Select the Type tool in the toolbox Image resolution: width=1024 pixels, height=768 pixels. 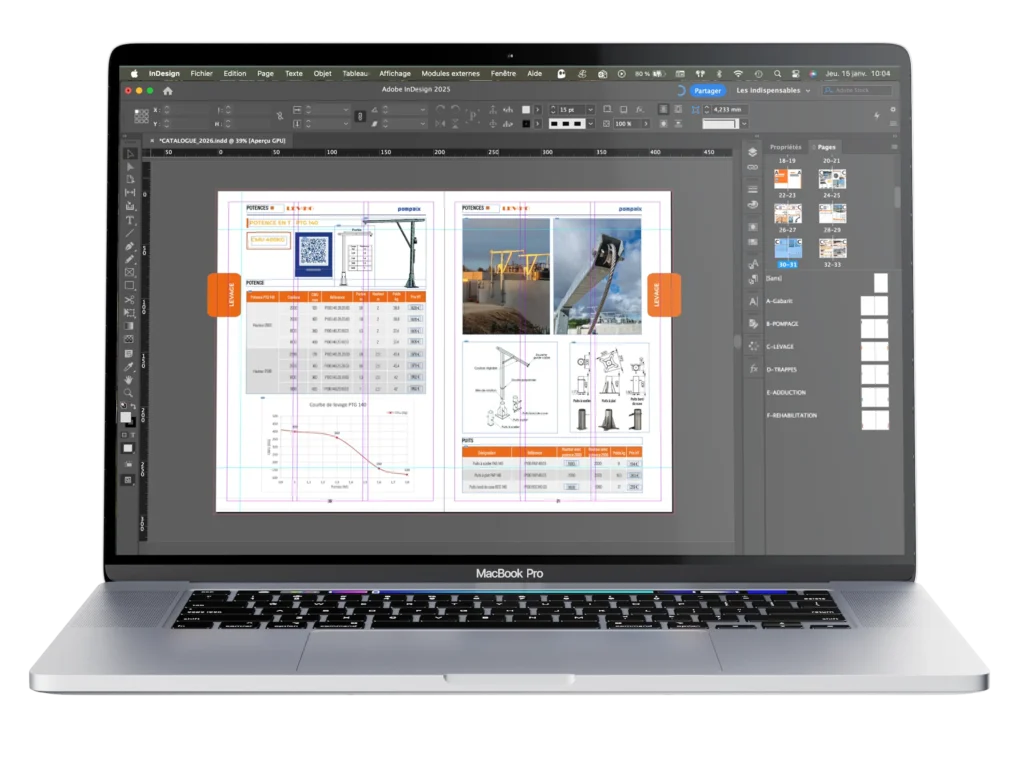pyautogui.click(x=130, y=220)
